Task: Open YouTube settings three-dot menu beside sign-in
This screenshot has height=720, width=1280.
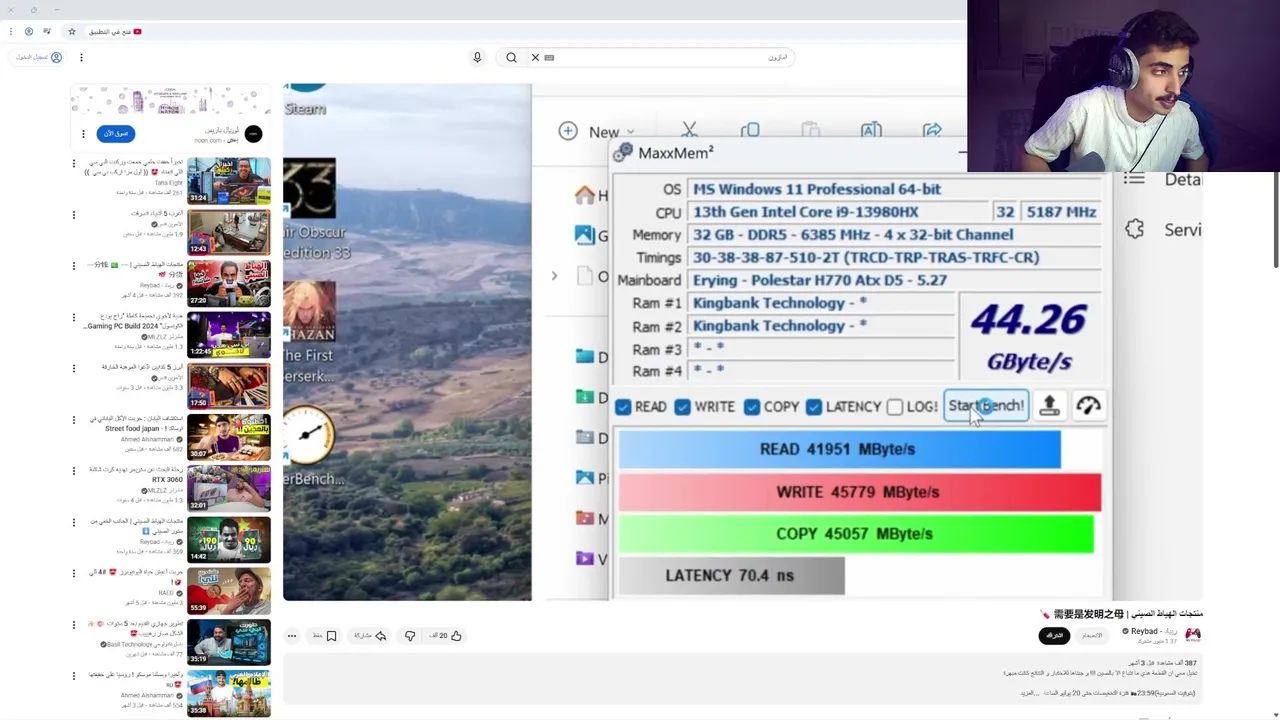Action: tap(81, 57)
